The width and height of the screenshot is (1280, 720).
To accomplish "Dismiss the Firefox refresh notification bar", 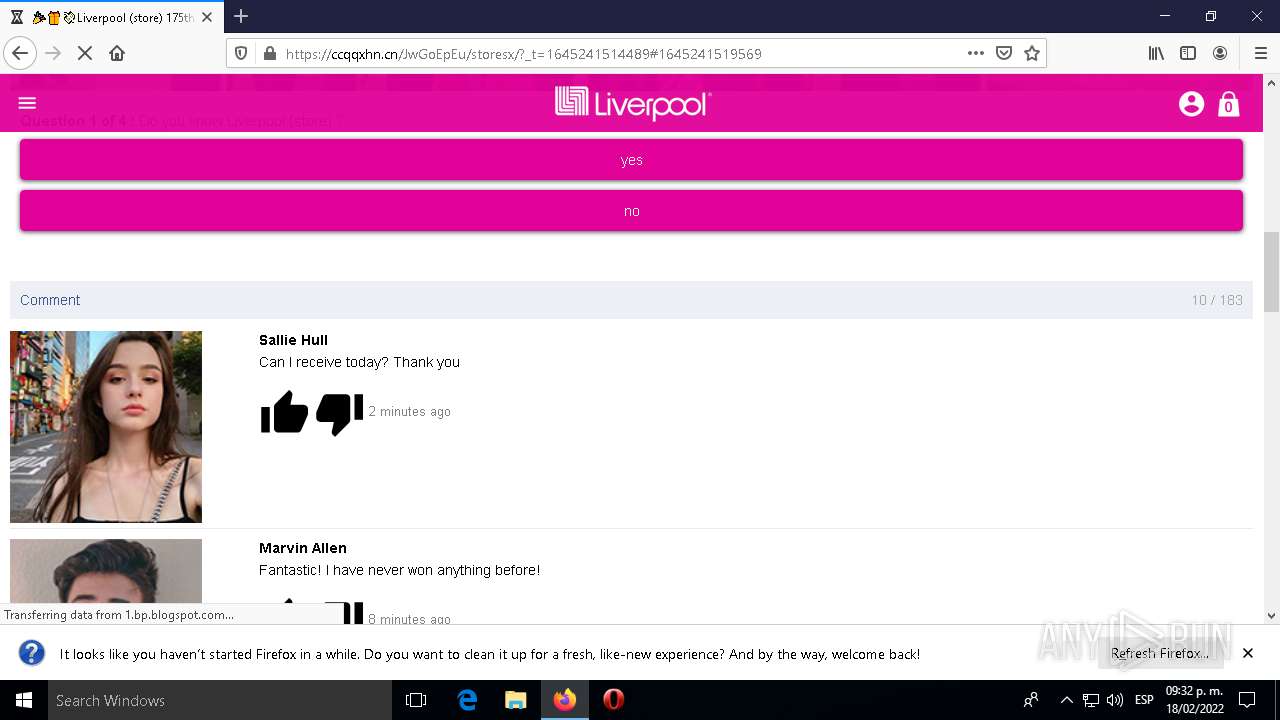I will coord(1248,653).
